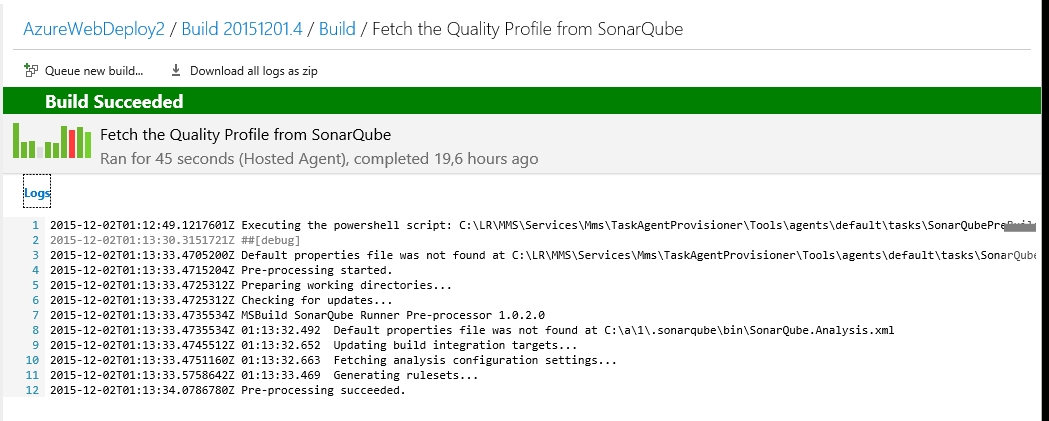The height and width of the screenshot is (421, 1049).
Task: Click the last green histogram bar
Action: click(88, 145)
